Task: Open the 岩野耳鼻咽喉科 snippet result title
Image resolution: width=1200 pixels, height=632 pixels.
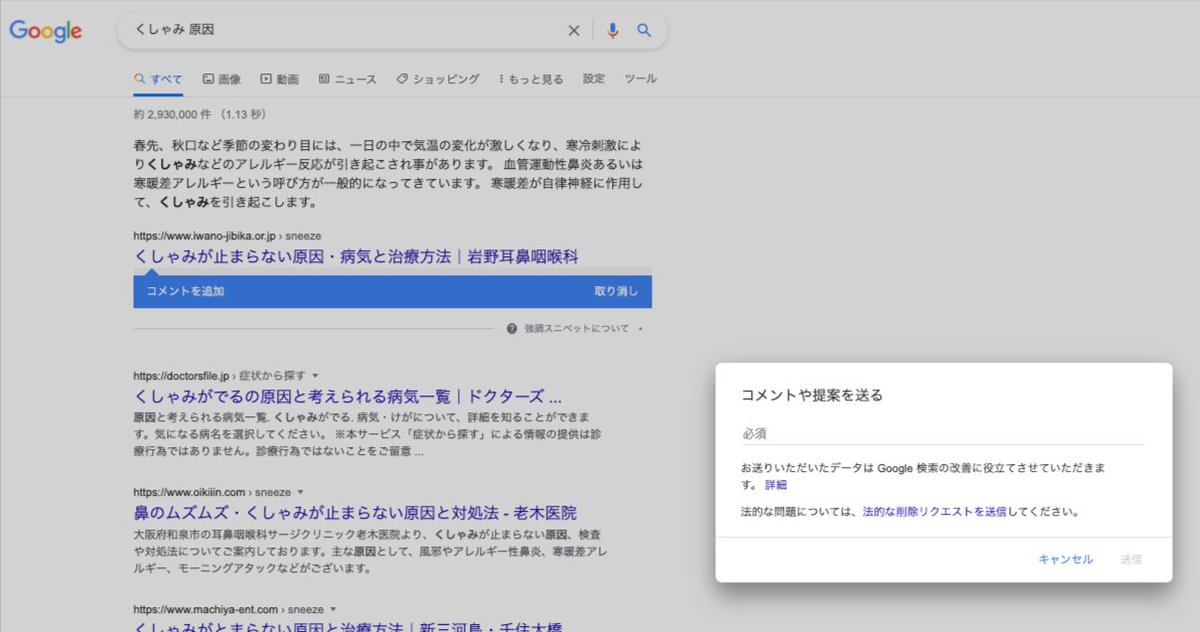Action: pos(356,257)
